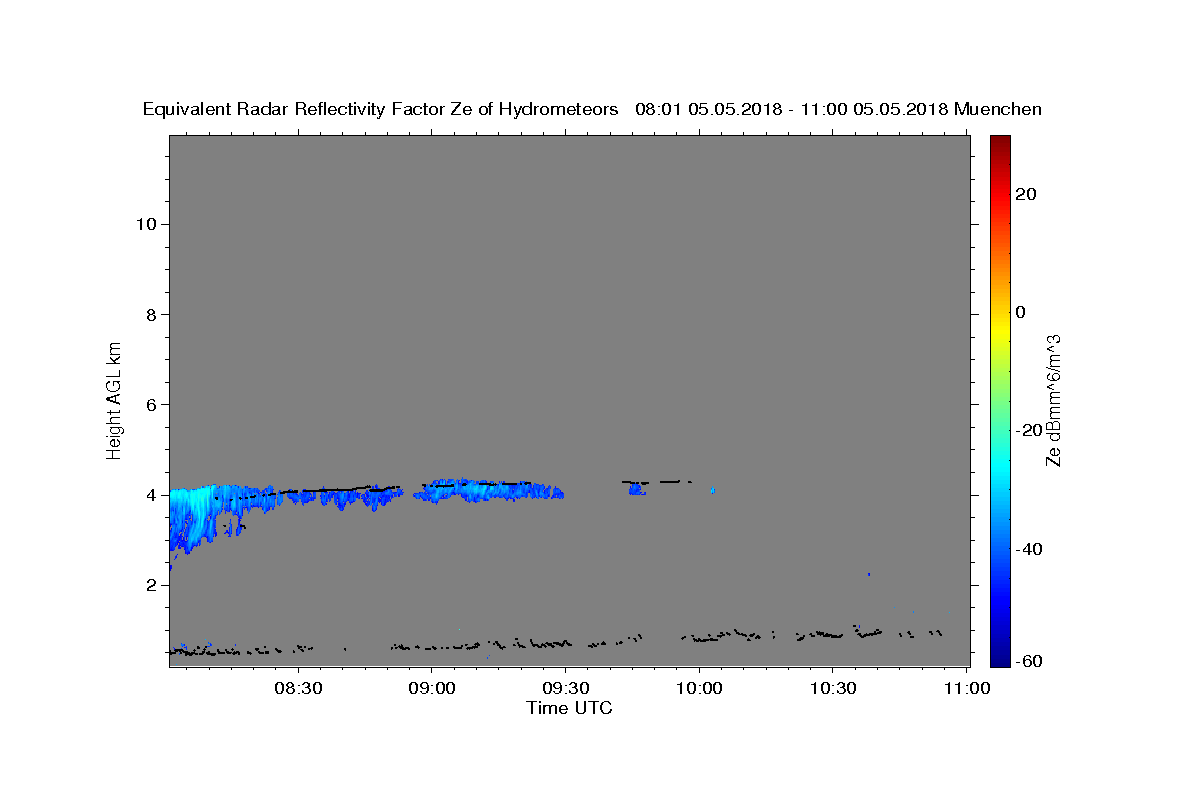Viewport: 1200px width, 800px height.
Task: Pick the dark blue bottom of the colorbar
Action: [x=1000, y=656]
